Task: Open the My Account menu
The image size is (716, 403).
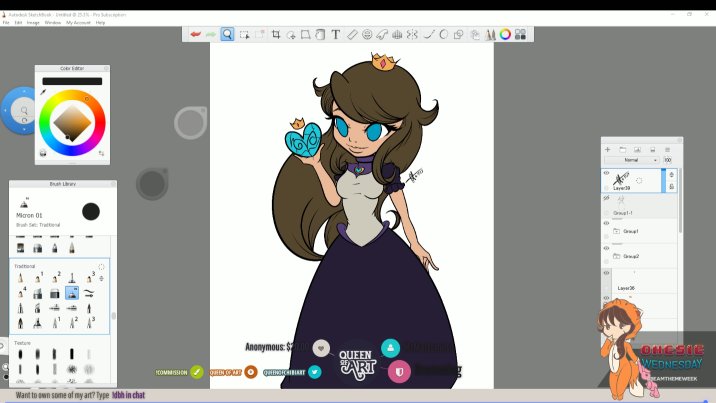Action: click(x=78, y=22)
